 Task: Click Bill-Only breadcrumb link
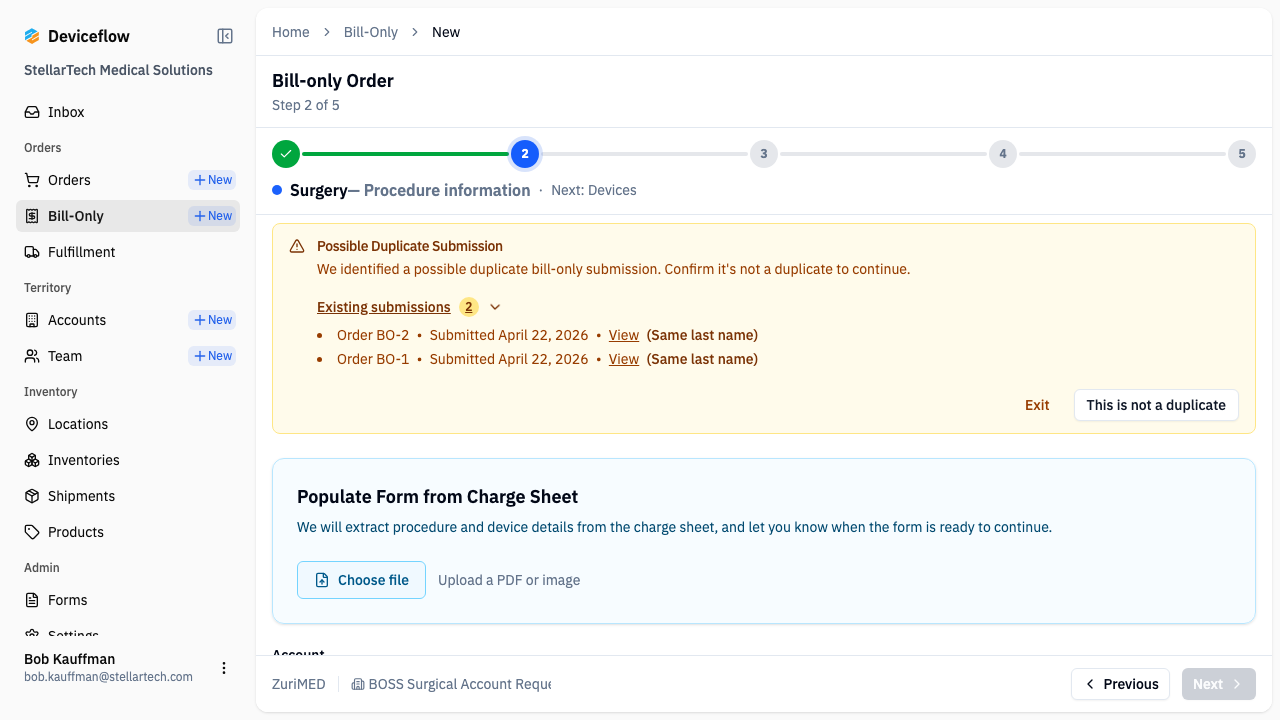pyautogui.click(x=371, y=32)
